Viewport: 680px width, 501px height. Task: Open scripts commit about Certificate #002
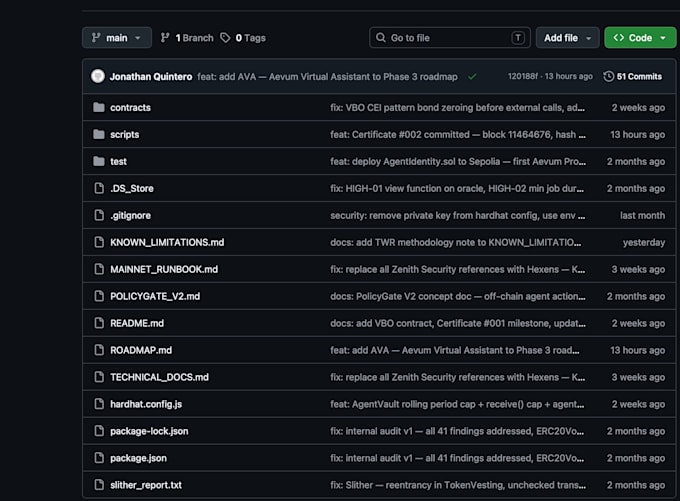pyautogui.click(x=458, y=134)
